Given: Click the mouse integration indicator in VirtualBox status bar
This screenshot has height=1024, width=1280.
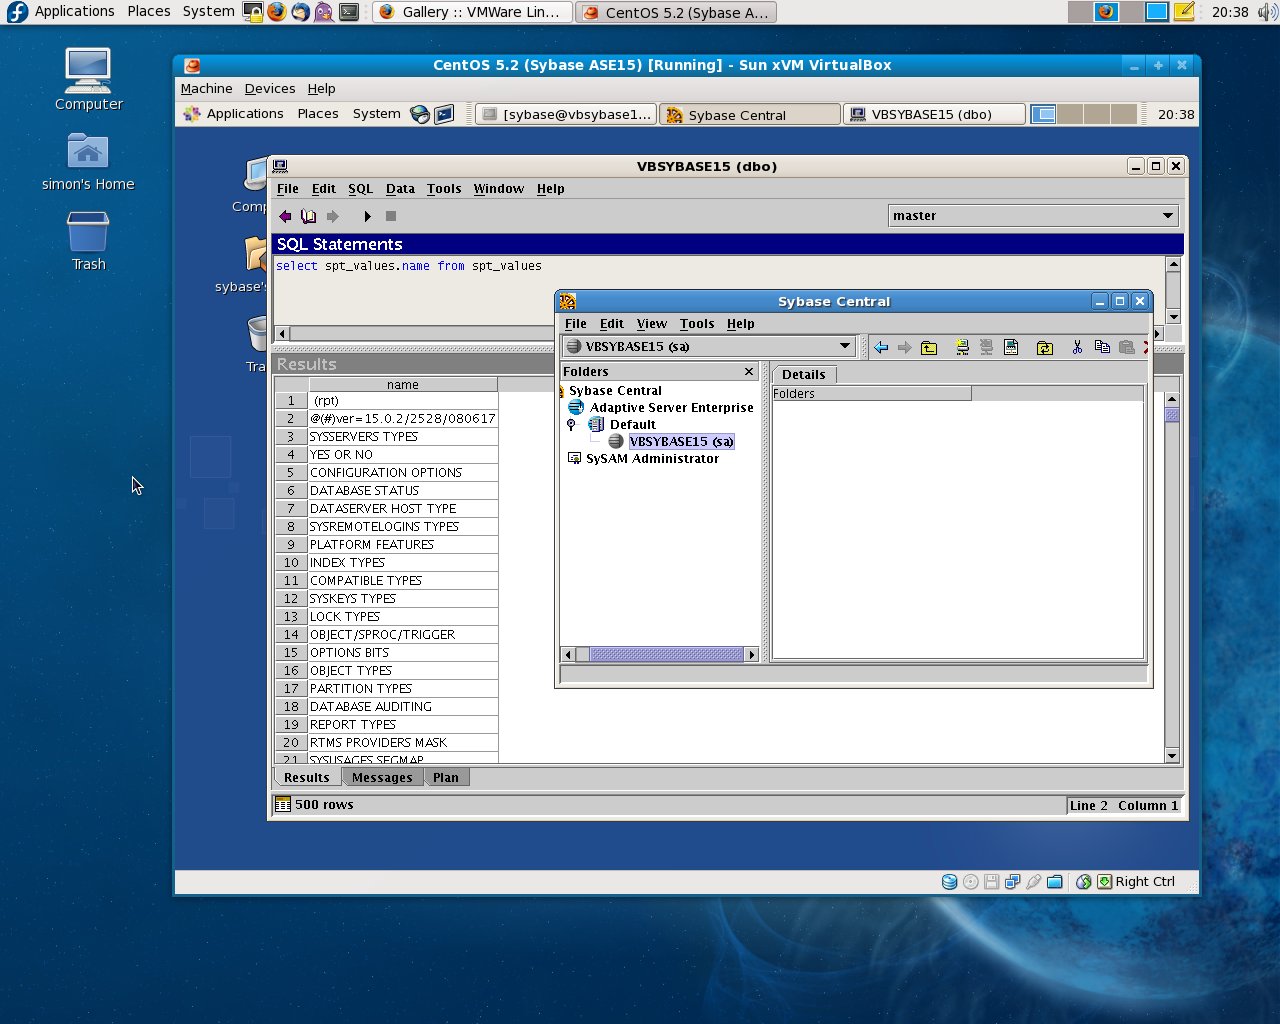Looking at the screenshot, I should point(1084,882).
